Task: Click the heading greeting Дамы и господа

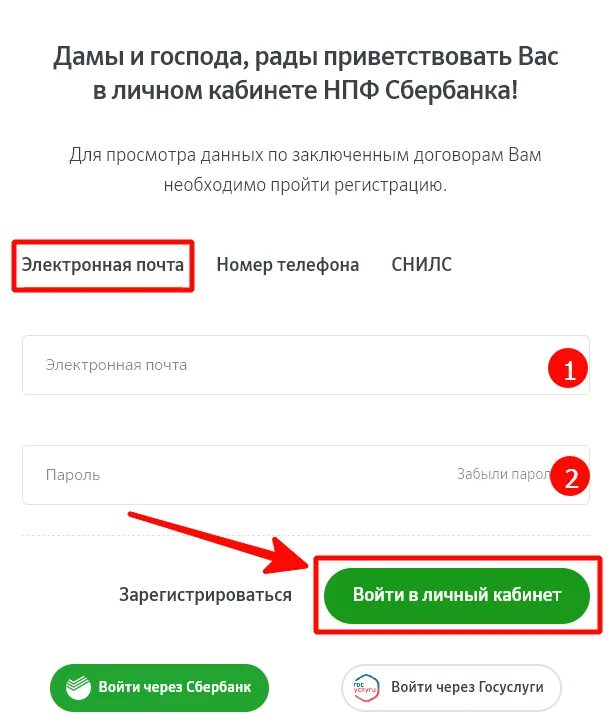Action: tap(306, 73)
